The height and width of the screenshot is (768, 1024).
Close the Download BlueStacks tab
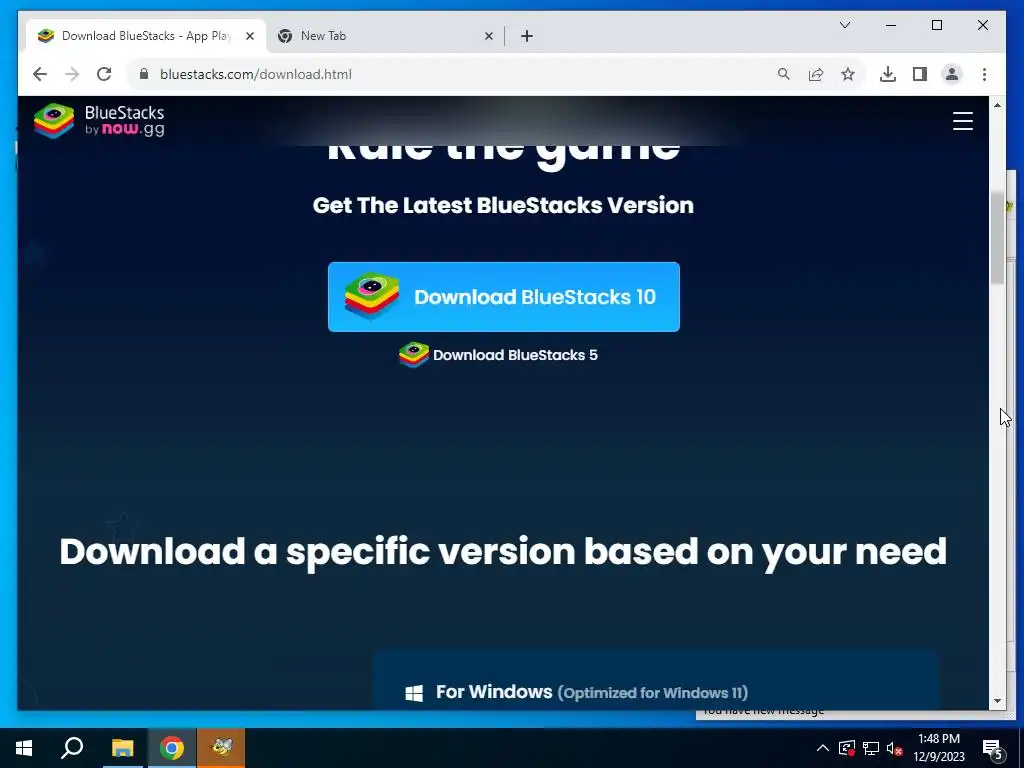tap(249, 36)
